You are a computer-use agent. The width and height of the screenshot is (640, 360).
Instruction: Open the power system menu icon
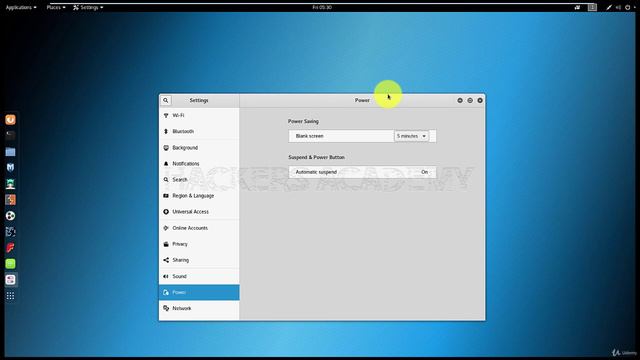(x=628, y=7)
